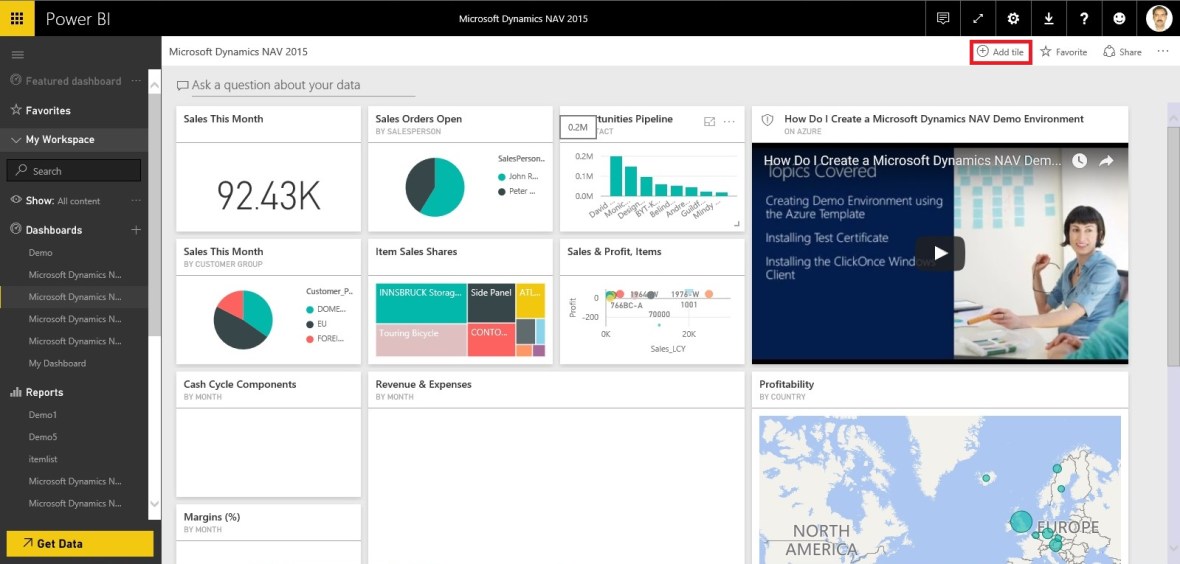Open the settings gear icon

point(1013,18)
